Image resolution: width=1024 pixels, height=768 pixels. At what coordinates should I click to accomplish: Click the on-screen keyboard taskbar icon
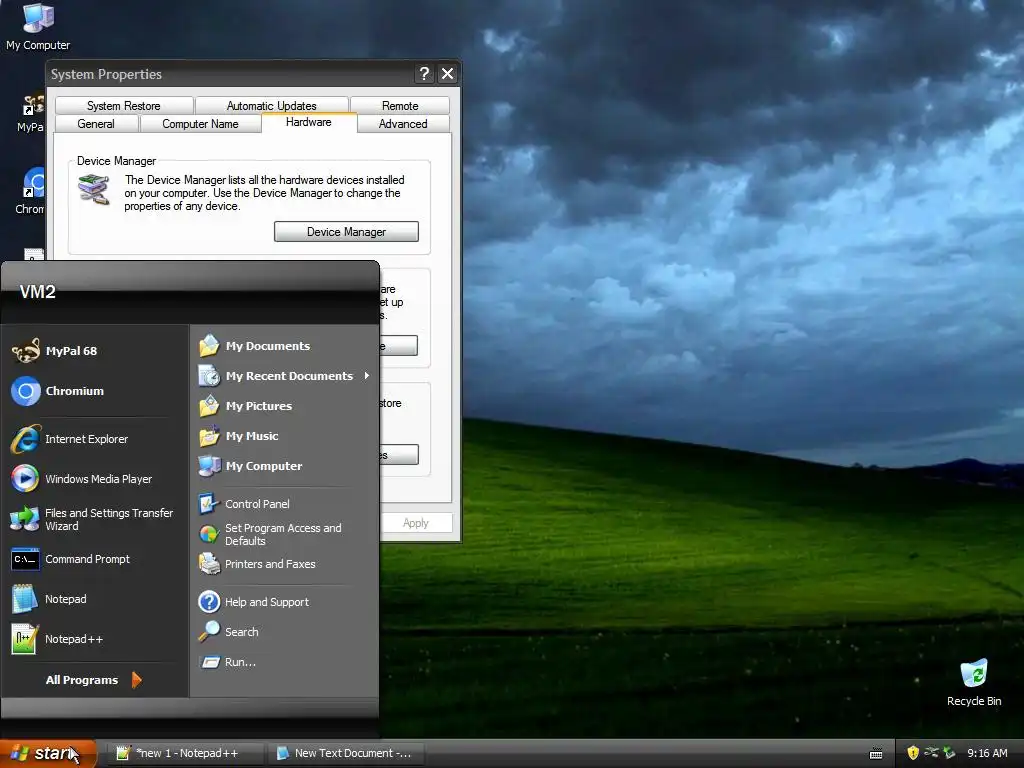(x=876, y=754)
